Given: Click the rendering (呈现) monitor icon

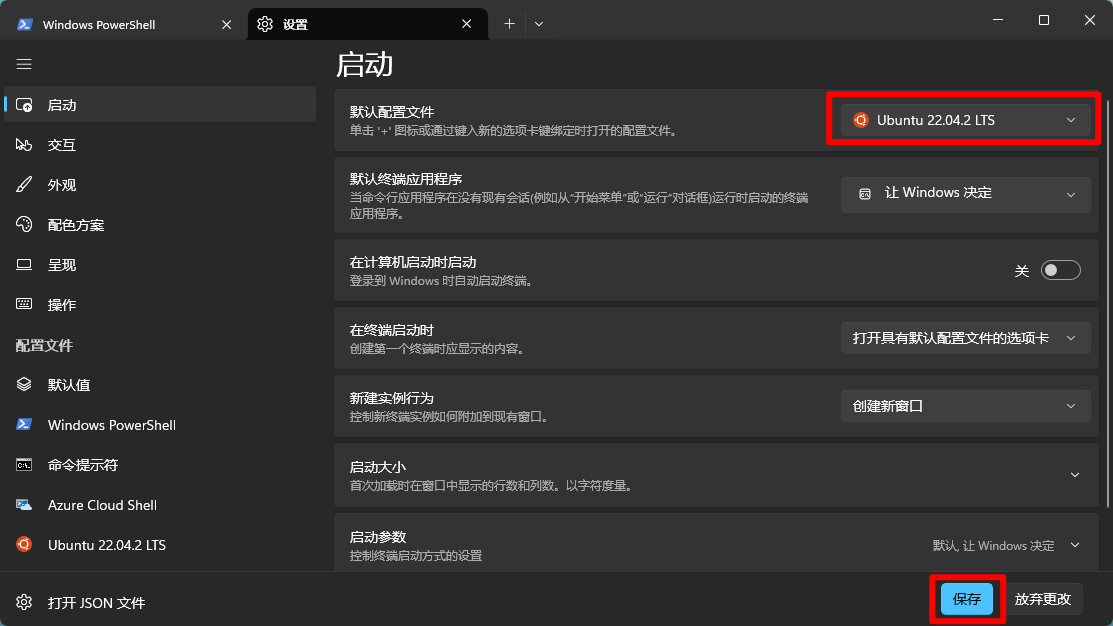Looking at the screenshot, I should click(24, 265).
